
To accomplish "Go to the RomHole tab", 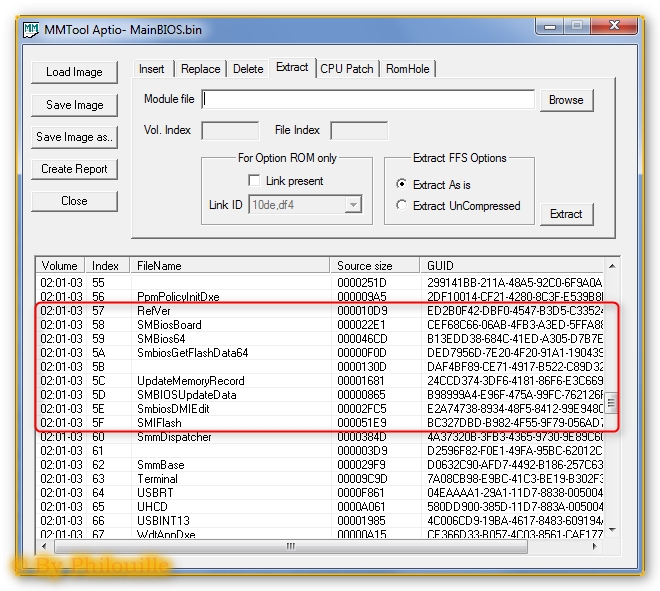I will point(408,69).
